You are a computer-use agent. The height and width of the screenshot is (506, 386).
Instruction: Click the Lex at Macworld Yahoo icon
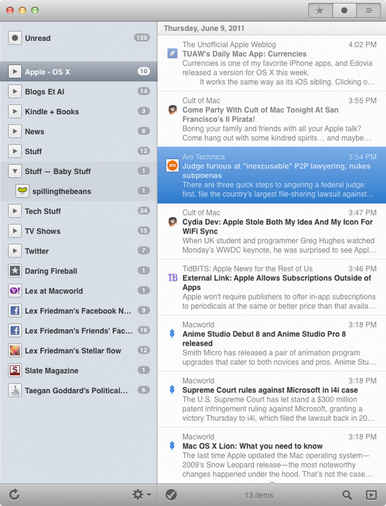tap(15, 291)
